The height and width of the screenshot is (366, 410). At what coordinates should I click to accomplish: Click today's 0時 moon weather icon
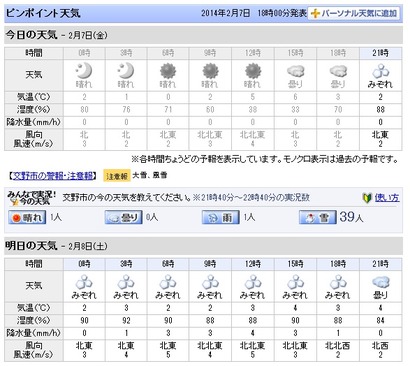(x=84, y=70)
